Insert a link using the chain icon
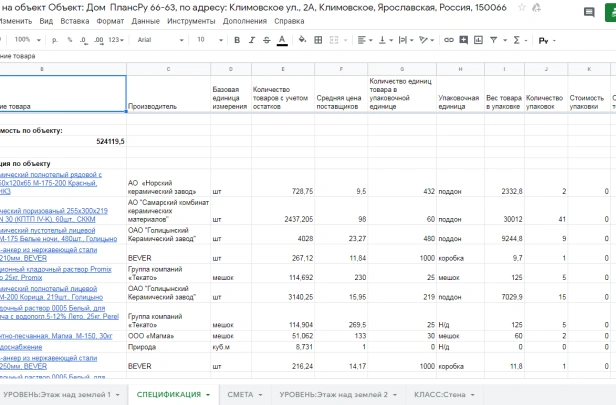Image resolution: width=616 pixels, height=405 pixels. pos(449,40)
